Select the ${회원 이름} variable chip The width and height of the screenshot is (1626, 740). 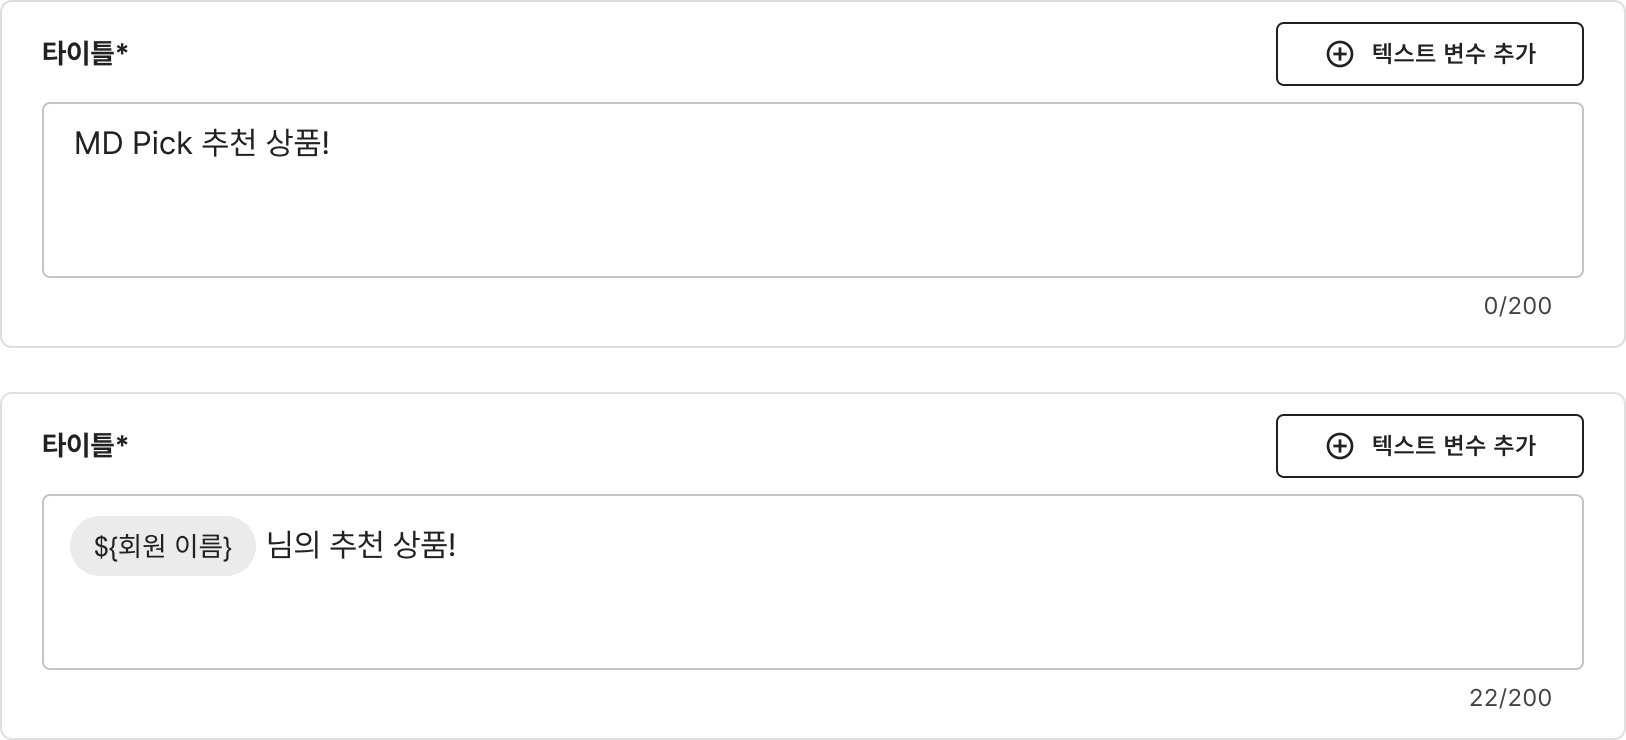pos(163,546)
